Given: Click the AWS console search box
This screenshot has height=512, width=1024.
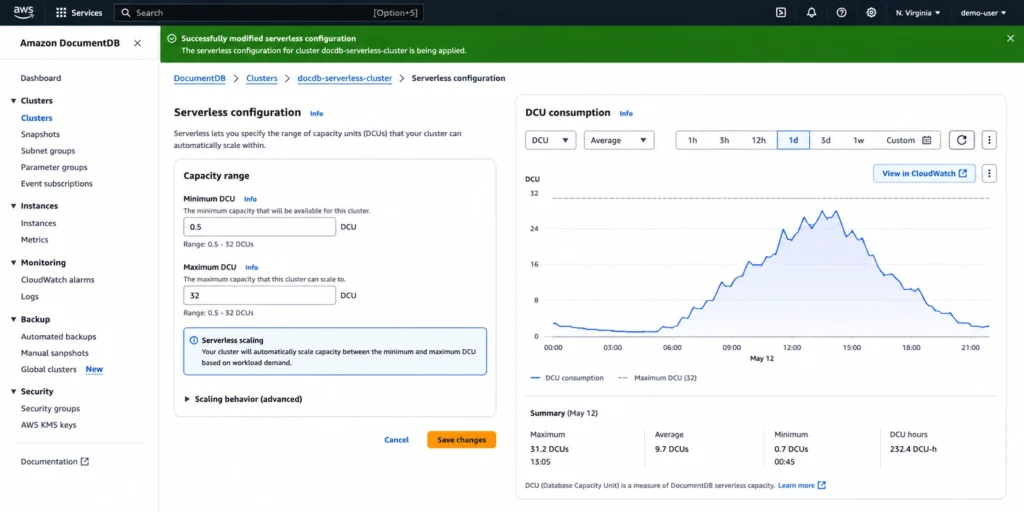Looking at the screenshot, I should (x=268, y=12).
